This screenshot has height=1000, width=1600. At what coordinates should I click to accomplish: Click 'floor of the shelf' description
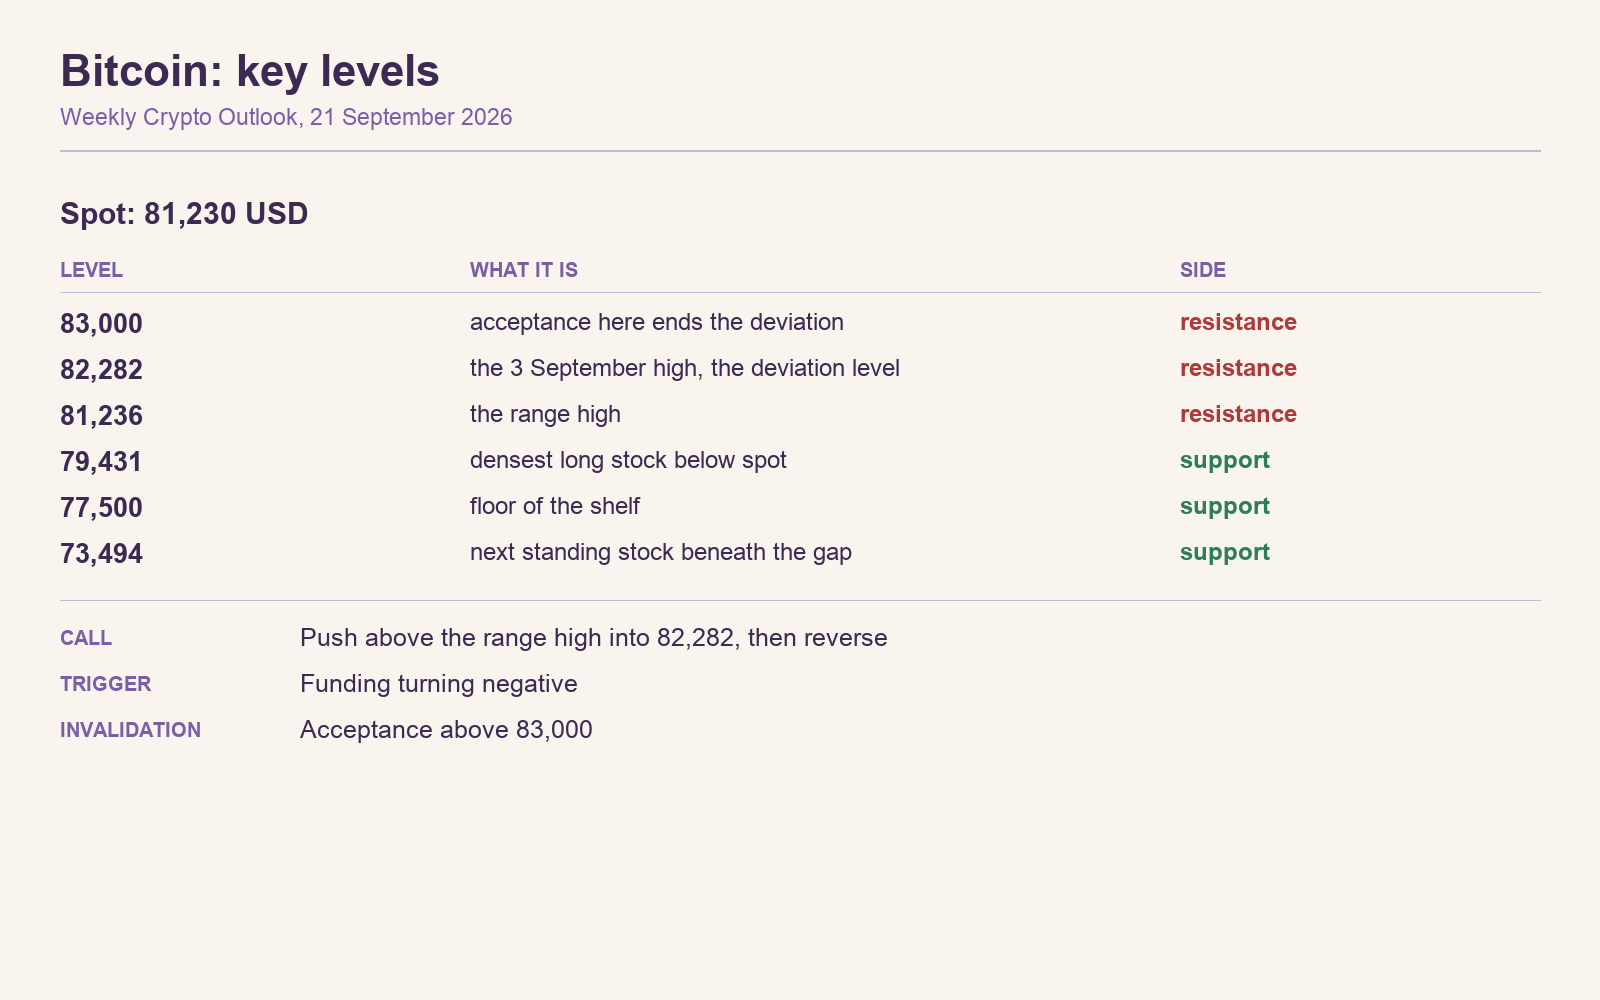(x=555, y=506)
